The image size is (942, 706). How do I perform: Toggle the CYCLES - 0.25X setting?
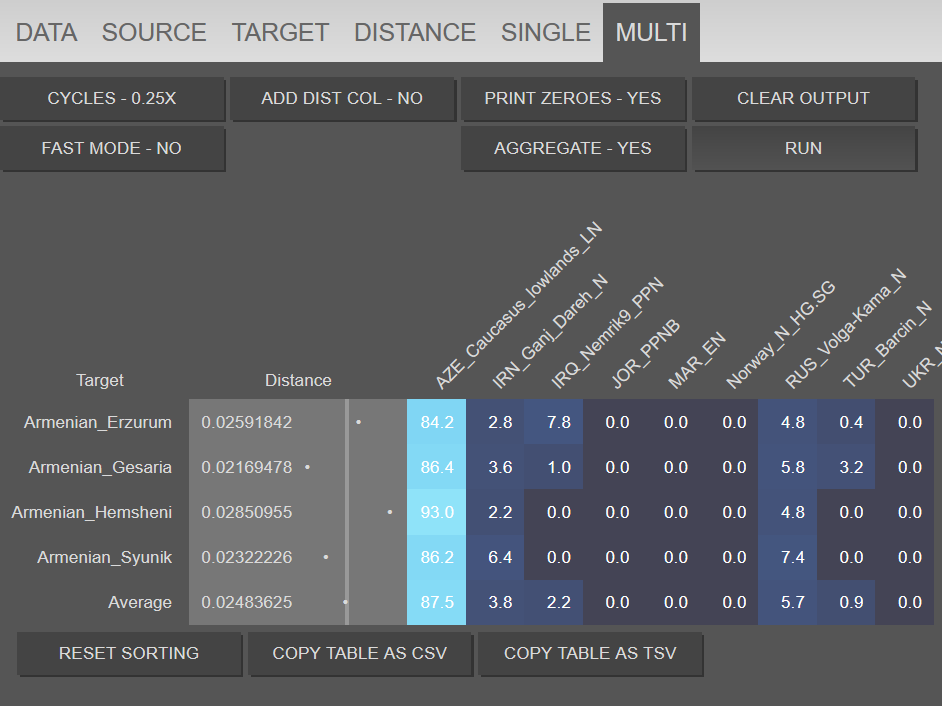pos(112,99)
